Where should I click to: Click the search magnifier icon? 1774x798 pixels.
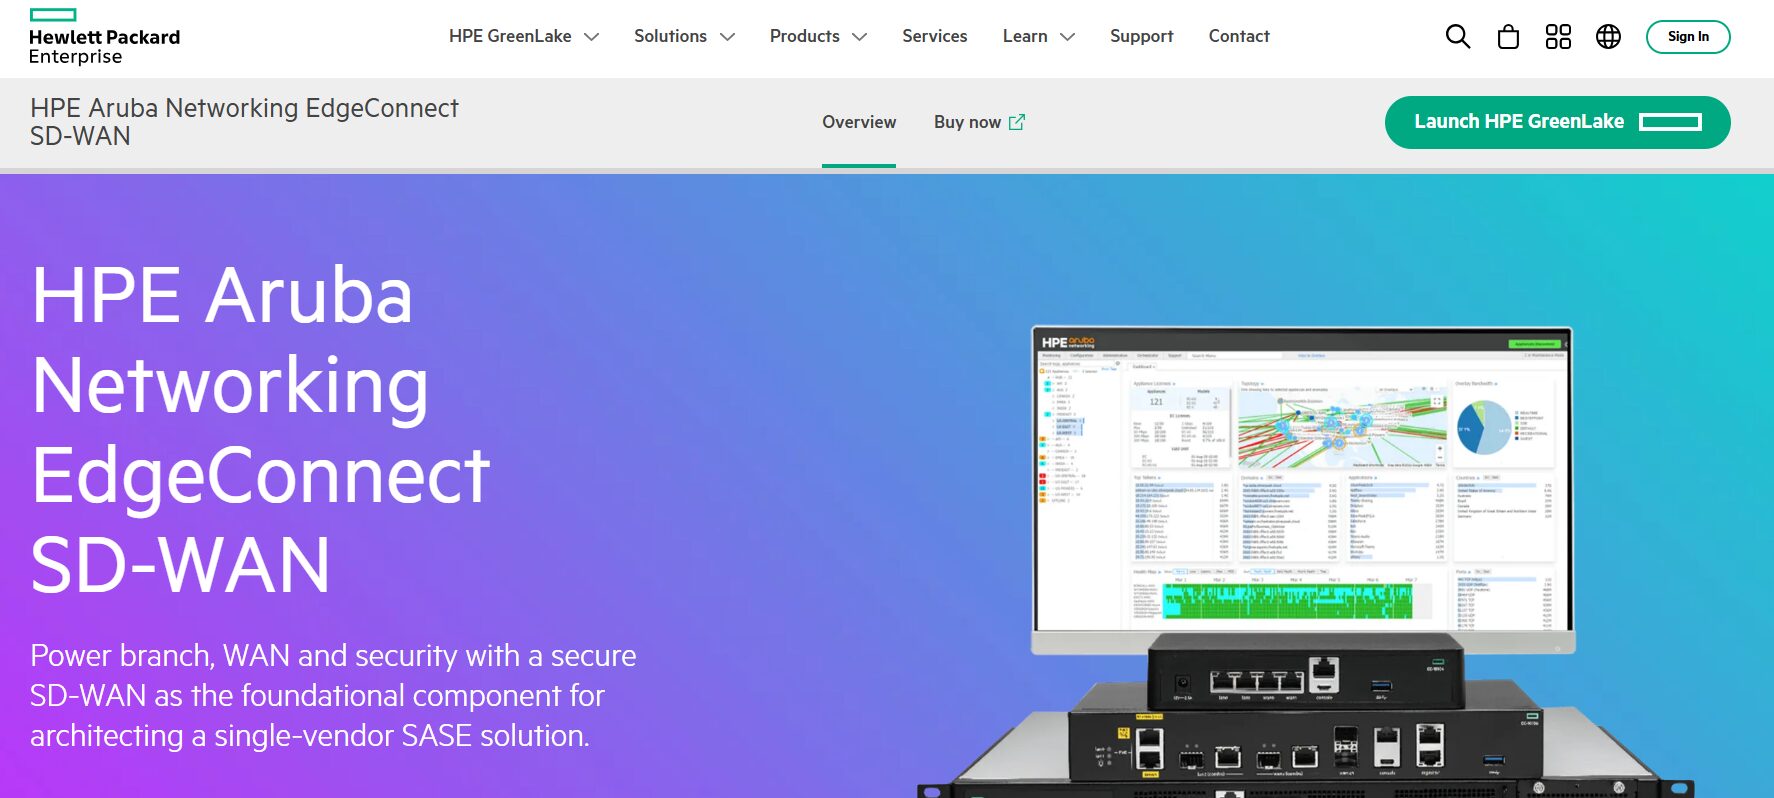(x=1457, y=37)
